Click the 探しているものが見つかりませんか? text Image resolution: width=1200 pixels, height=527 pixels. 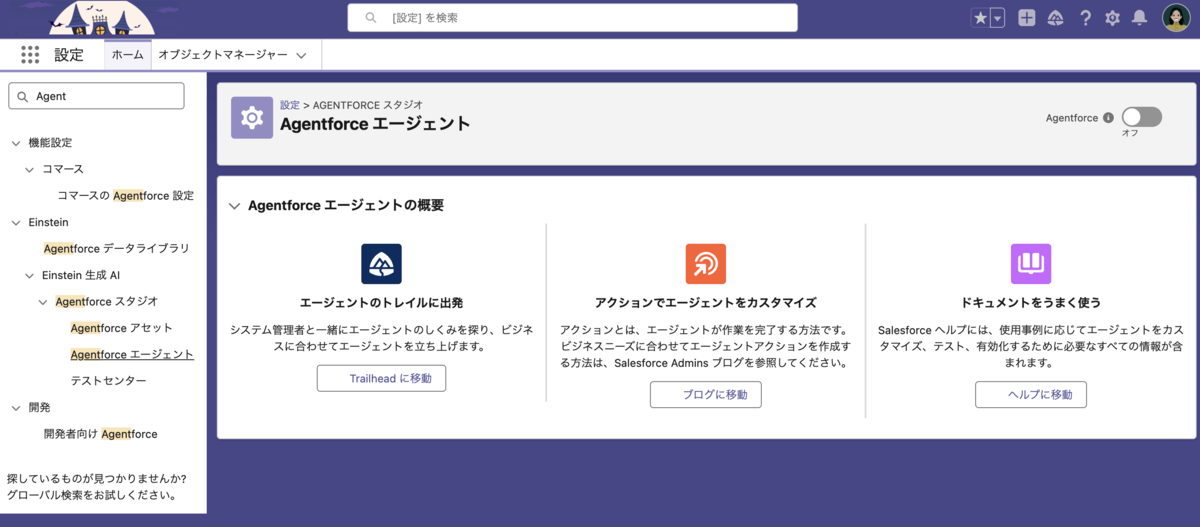96,478
